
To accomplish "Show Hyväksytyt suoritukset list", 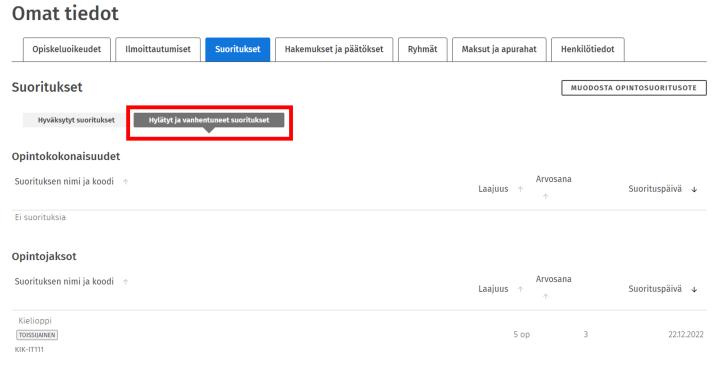I will coord(76,120).
